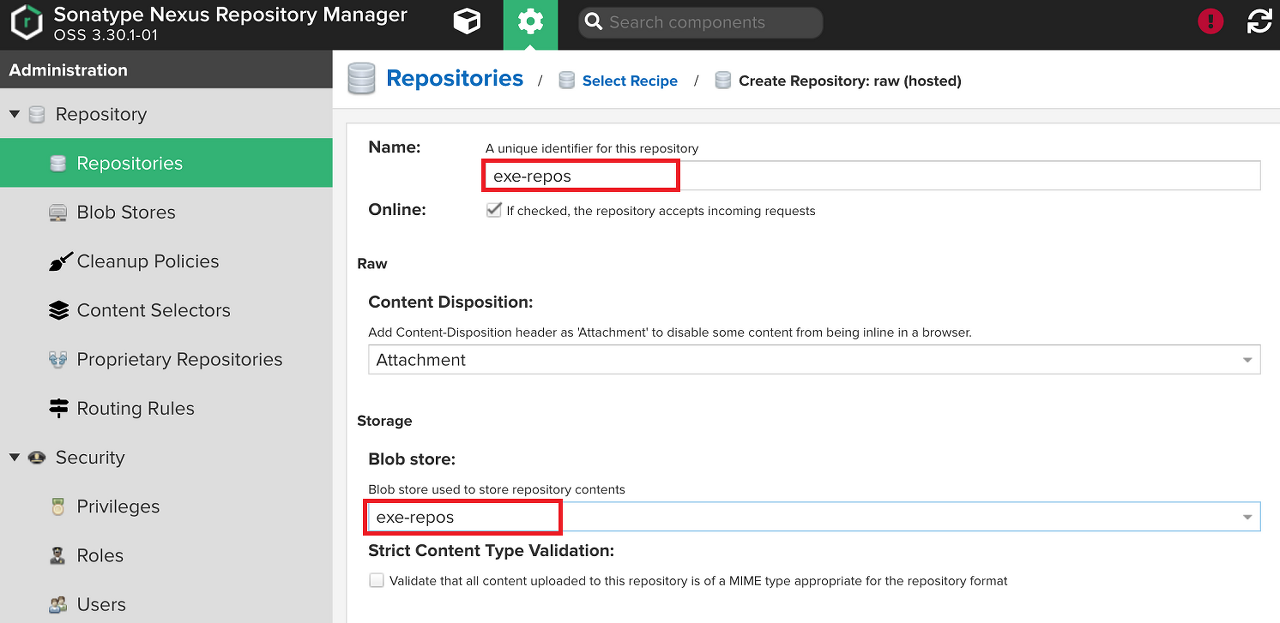
Task: Open Blob Stores in the sidebar
Action: click(166, 212)
